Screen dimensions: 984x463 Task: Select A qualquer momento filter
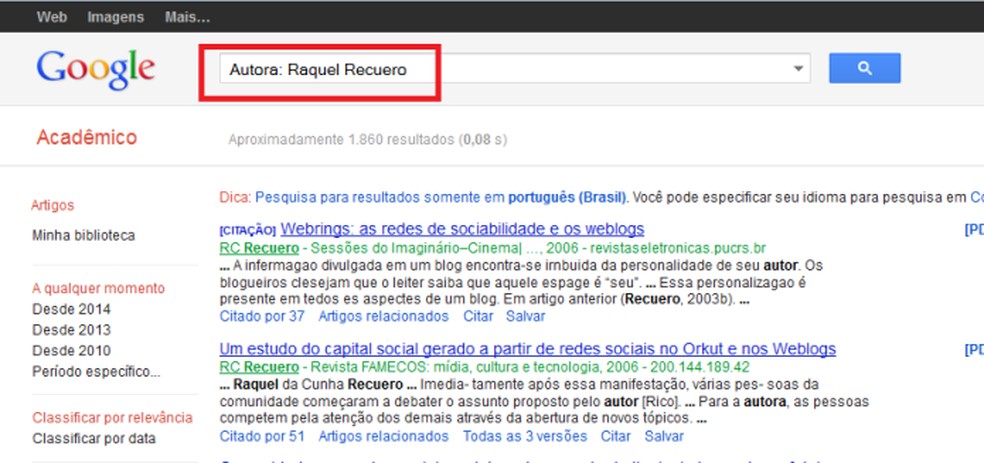99,288
